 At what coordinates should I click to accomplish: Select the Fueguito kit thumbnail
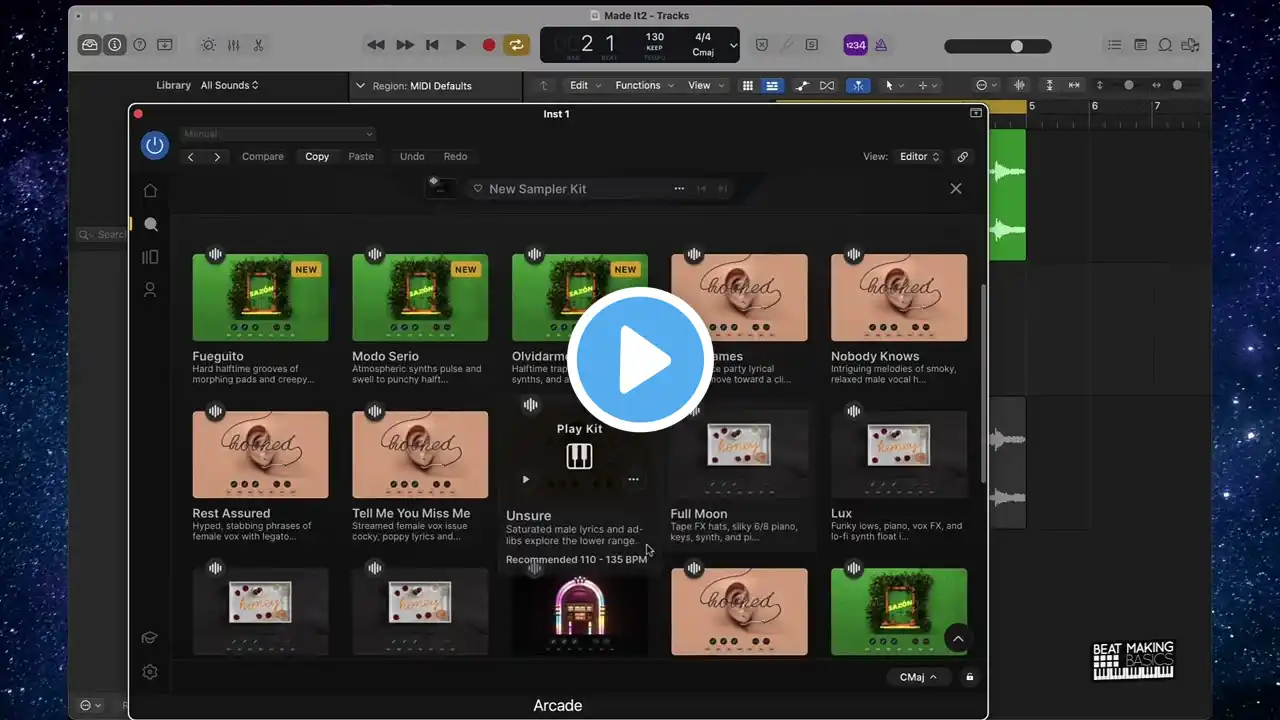[260, 298]
